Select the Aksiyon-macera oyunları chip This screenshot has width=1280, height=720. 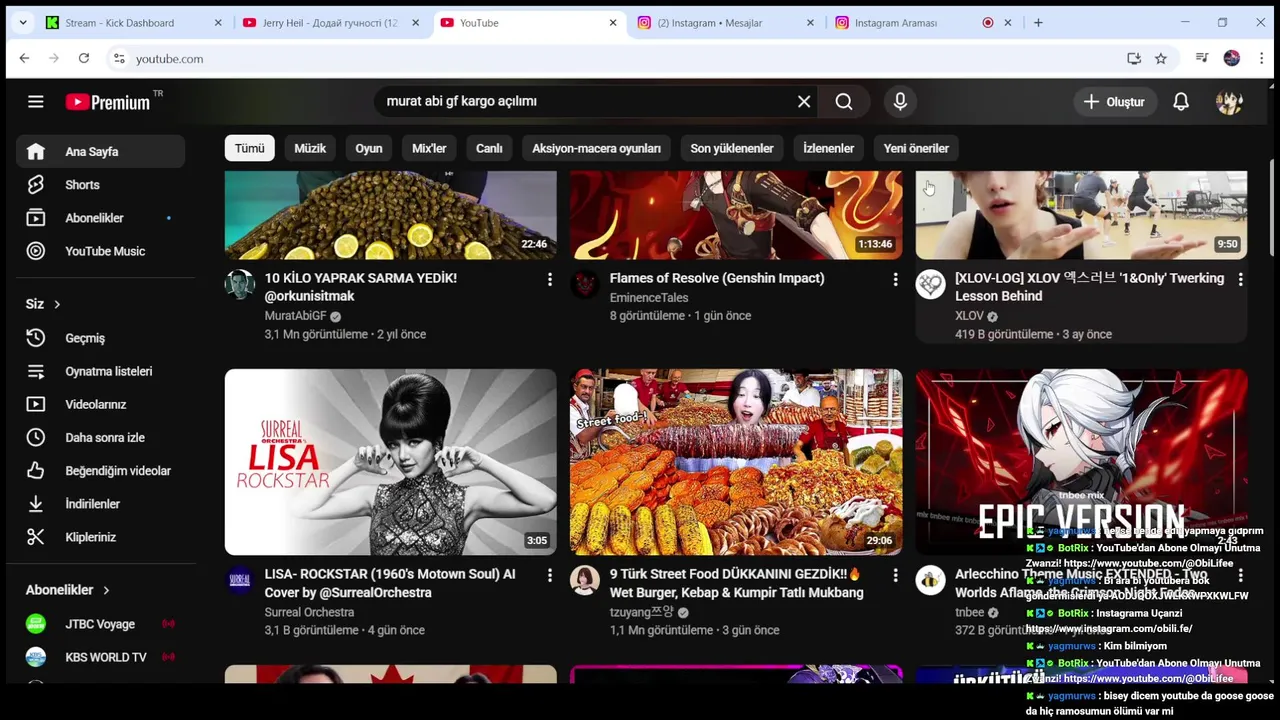596,148
